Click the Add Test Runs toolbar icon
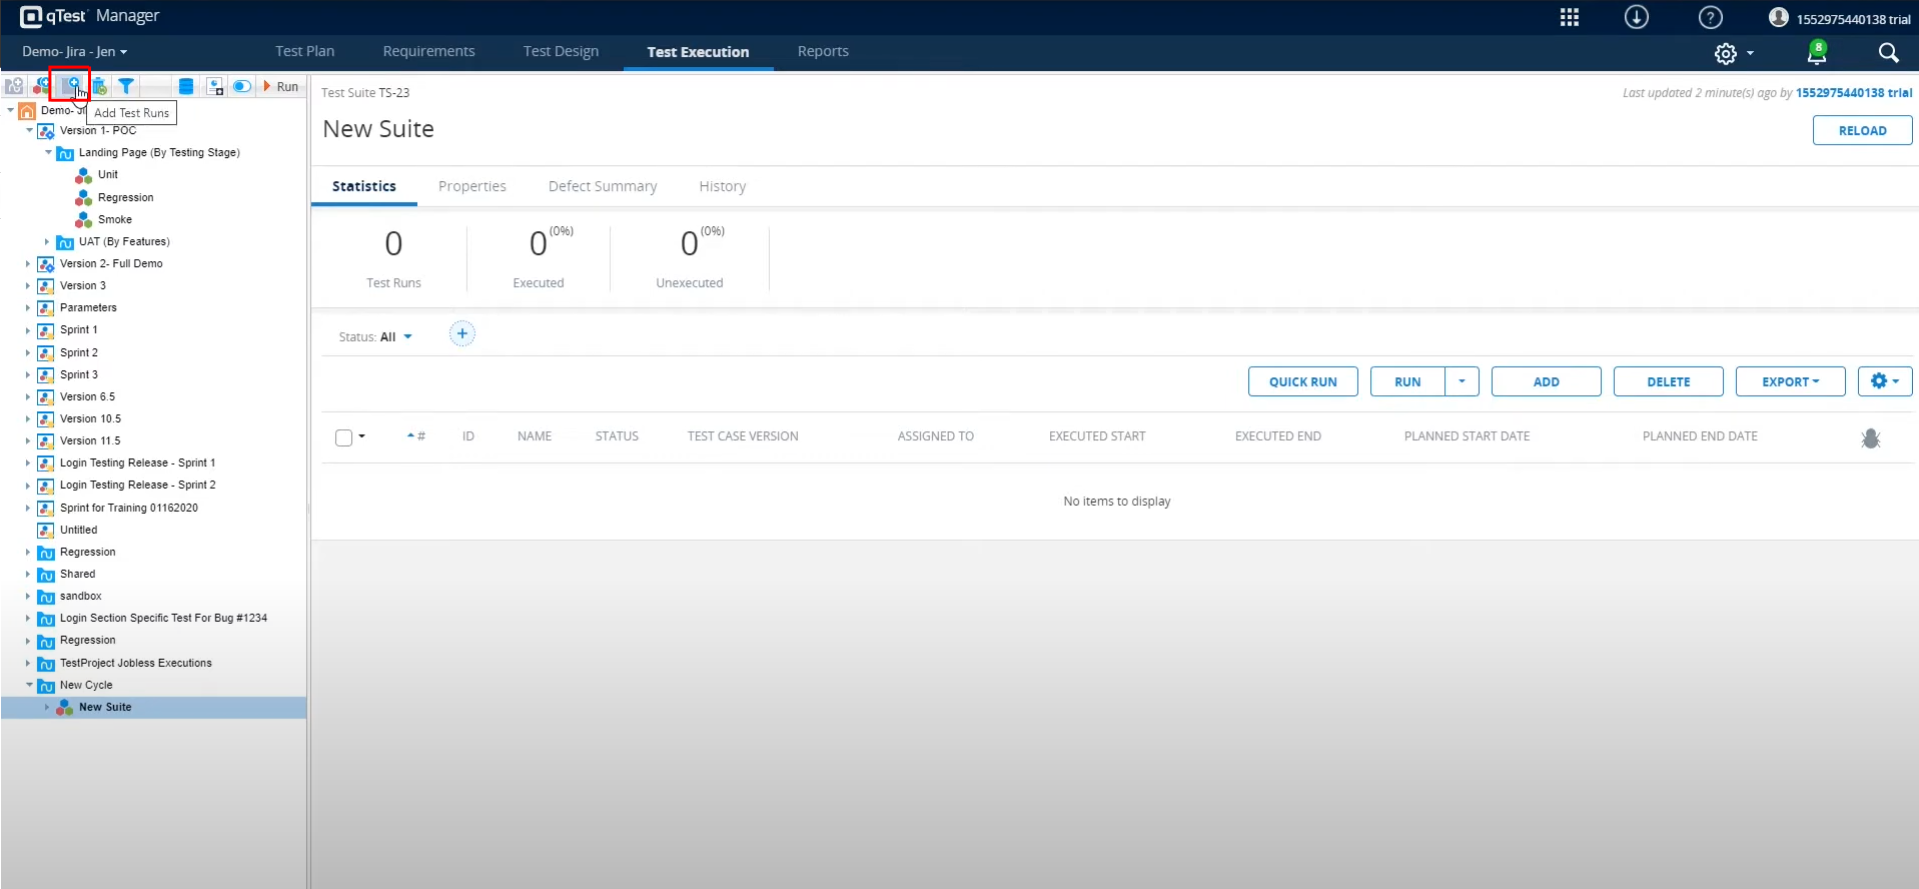 70,86
